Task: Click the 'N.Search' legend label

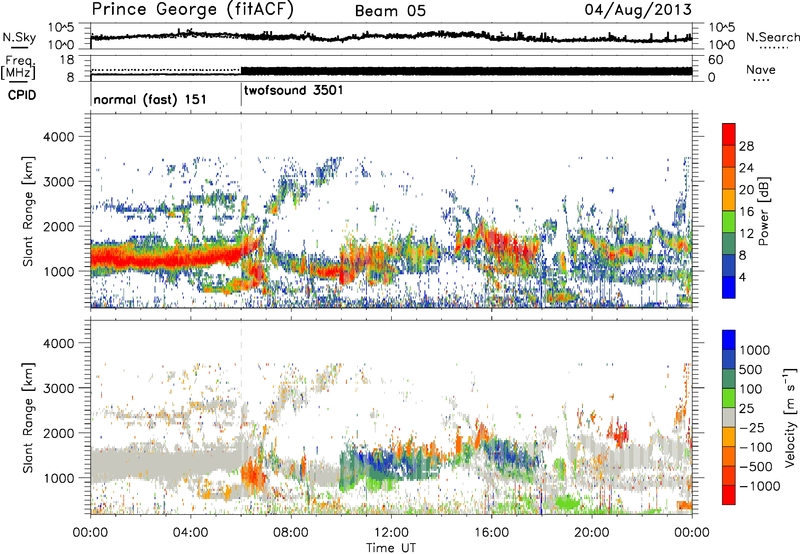Action: point(772,37)
